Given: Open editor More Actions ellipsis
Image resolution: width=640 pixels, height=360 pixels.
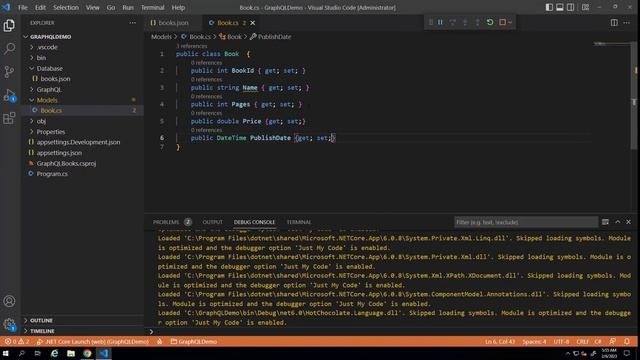Looking at the screenshot, I should pos(627,23).
